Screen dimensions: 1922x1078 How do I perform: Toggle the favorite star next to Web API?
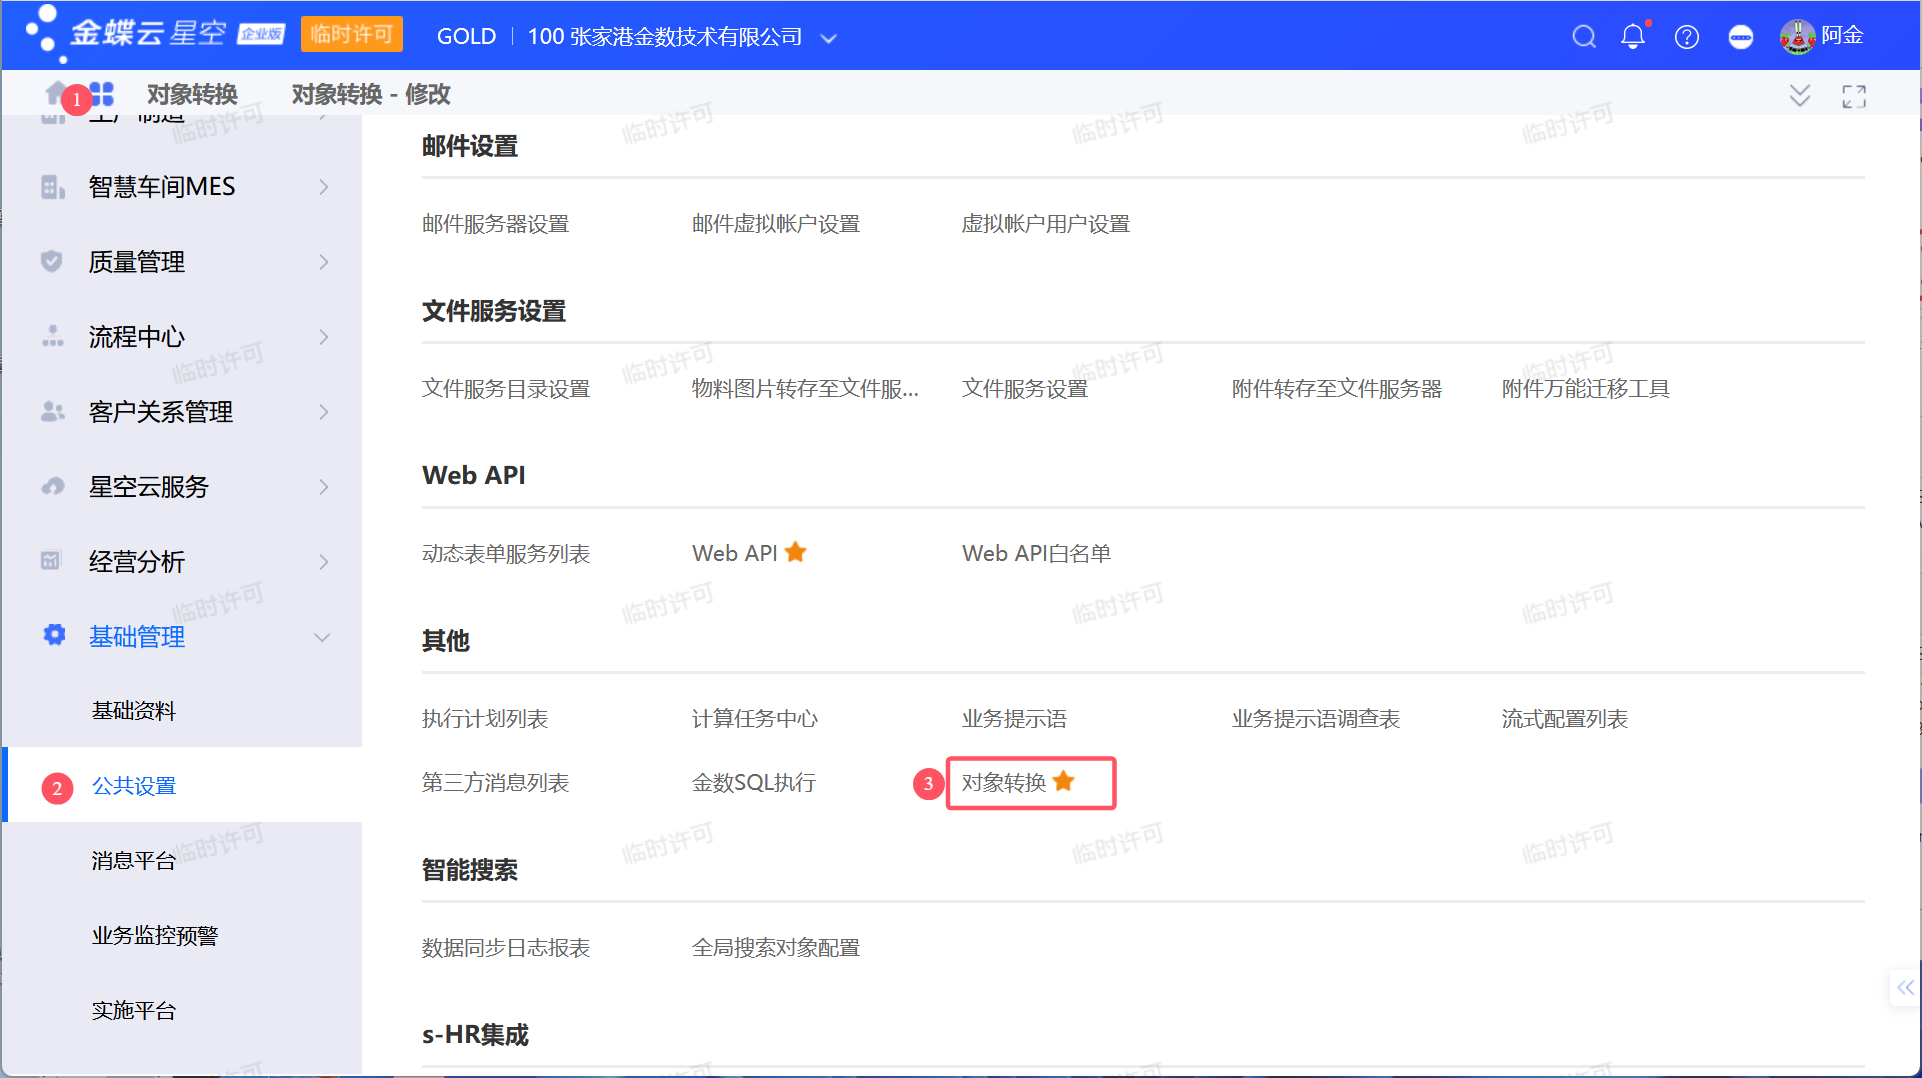[795, 551]
